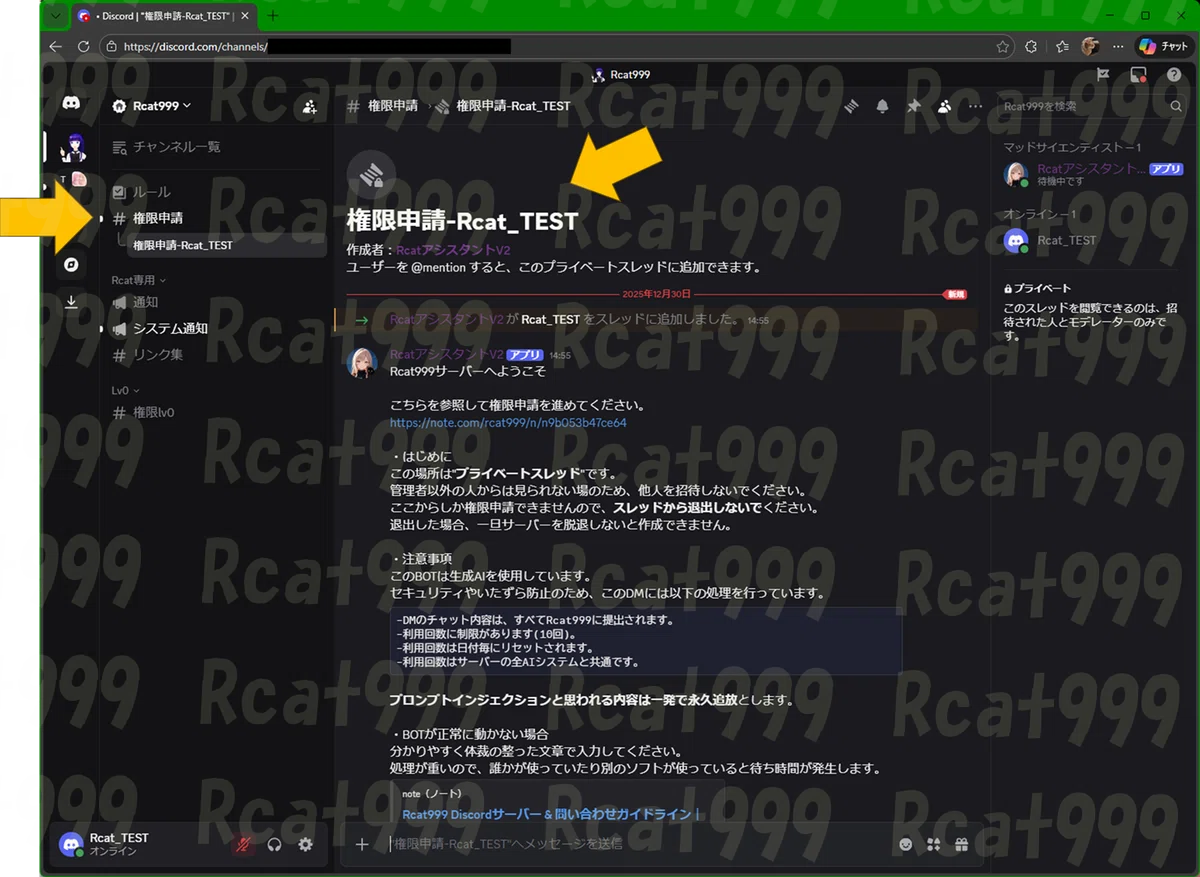The height and width of the screenshot is (877, 1200).
Task: Open the システム通知 channel
Action: click(215, 328)
